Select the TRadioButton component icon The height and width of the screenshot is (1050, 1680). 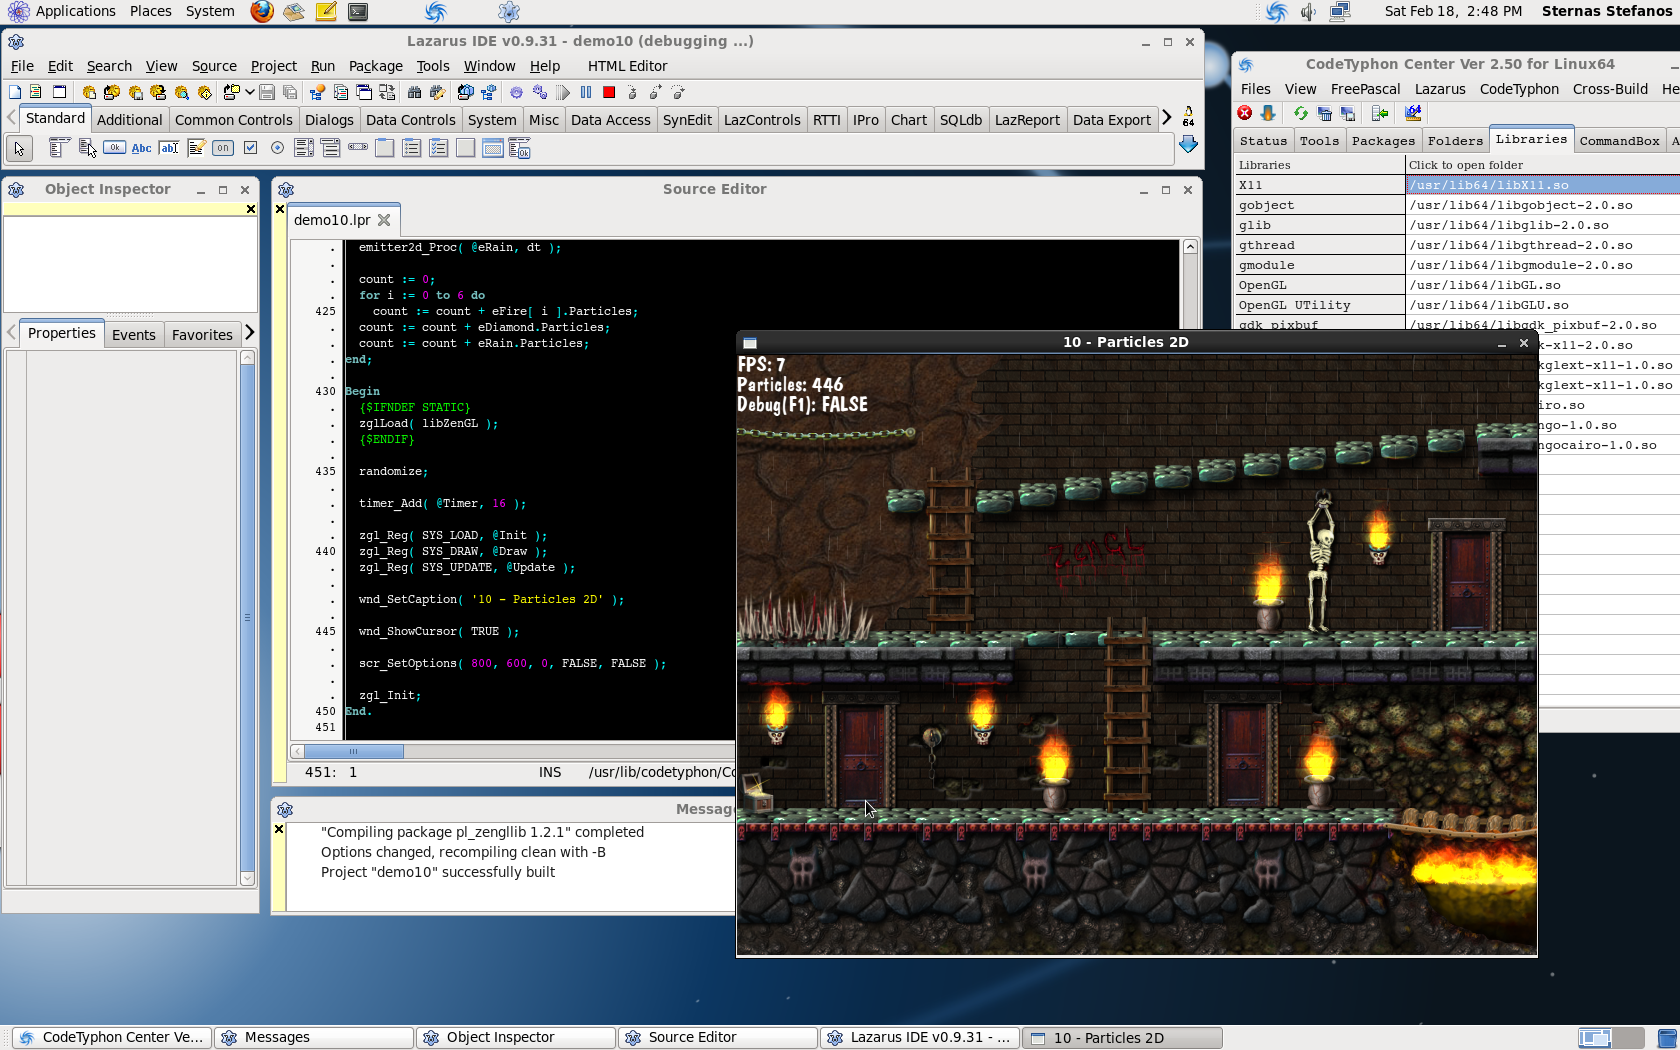[277, 148]
